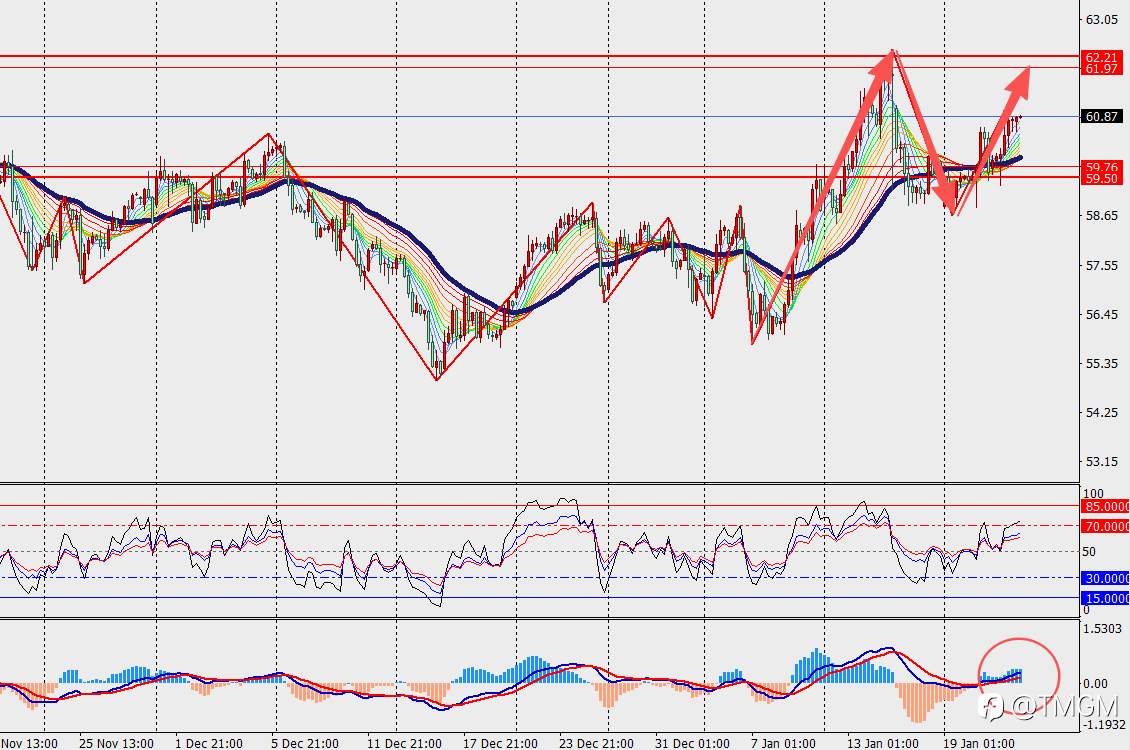The width and height of the screenshot is (1130, 750).
Task: Click the 31 Dec 01:00 time label
Action: point(692,743)
